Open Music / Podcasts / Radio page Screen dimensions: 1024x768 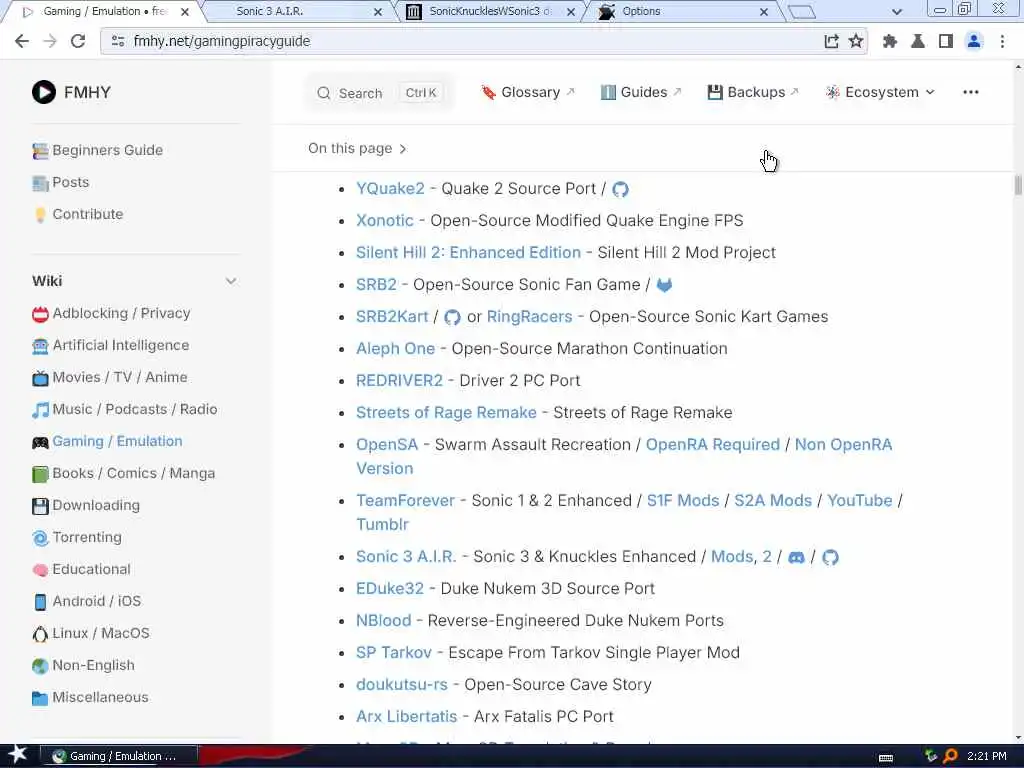click(x=125, y=409)
